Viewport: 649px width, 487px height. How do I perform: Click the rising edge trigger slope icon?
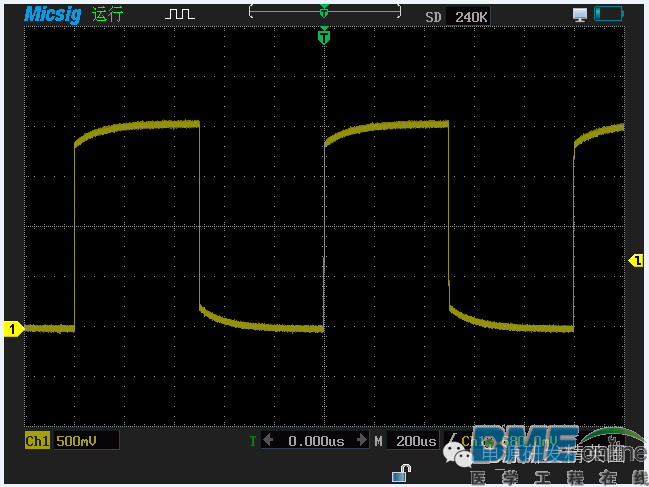(x=453, y=441)
